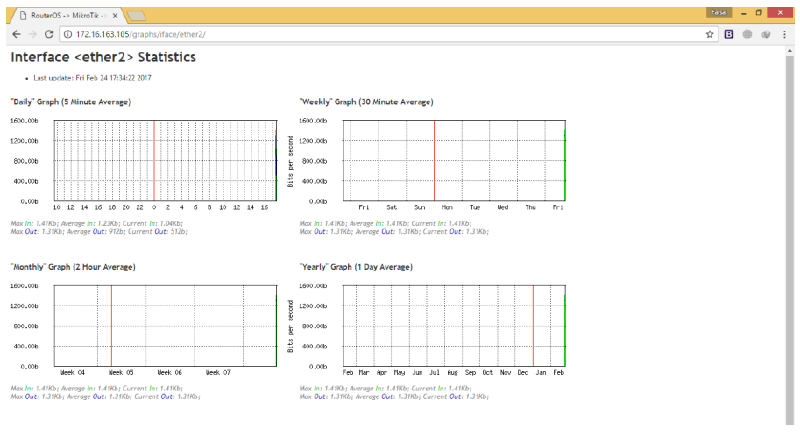This screenshot has height=442, width=800.
Task: Click the Max In line under Daily graph
Action: pyautogui.click(x=96, y=224)
